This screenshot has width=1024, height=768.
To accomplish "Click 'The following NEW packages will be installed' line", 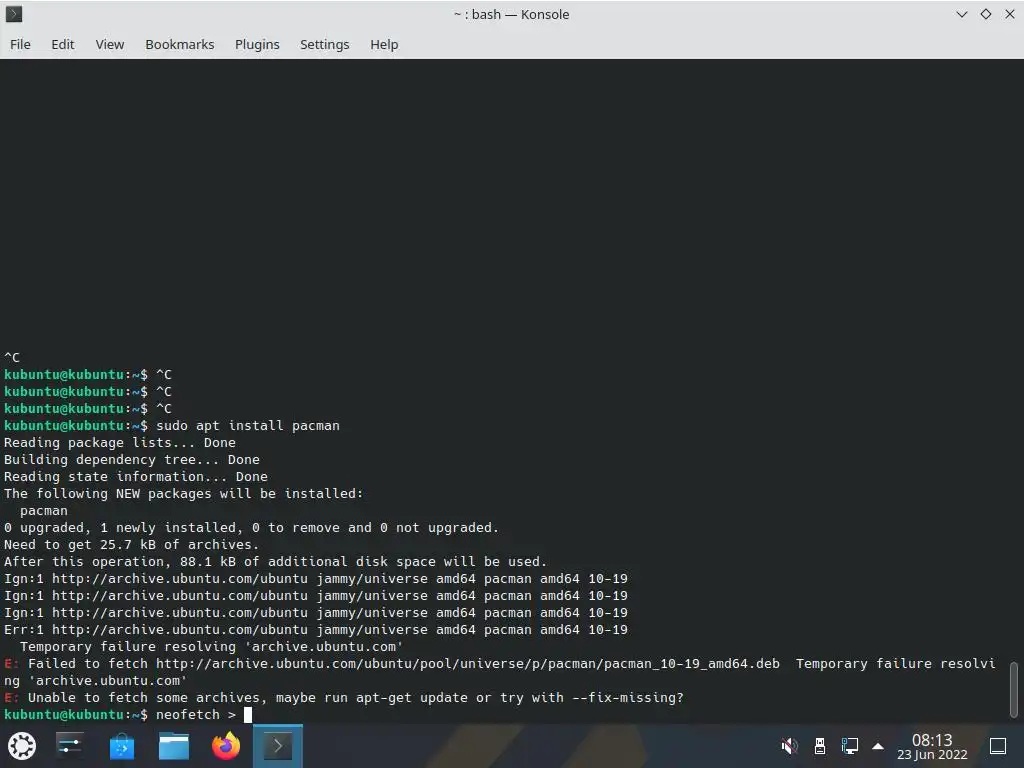I will pyautogui.click(x=183, y=494).
